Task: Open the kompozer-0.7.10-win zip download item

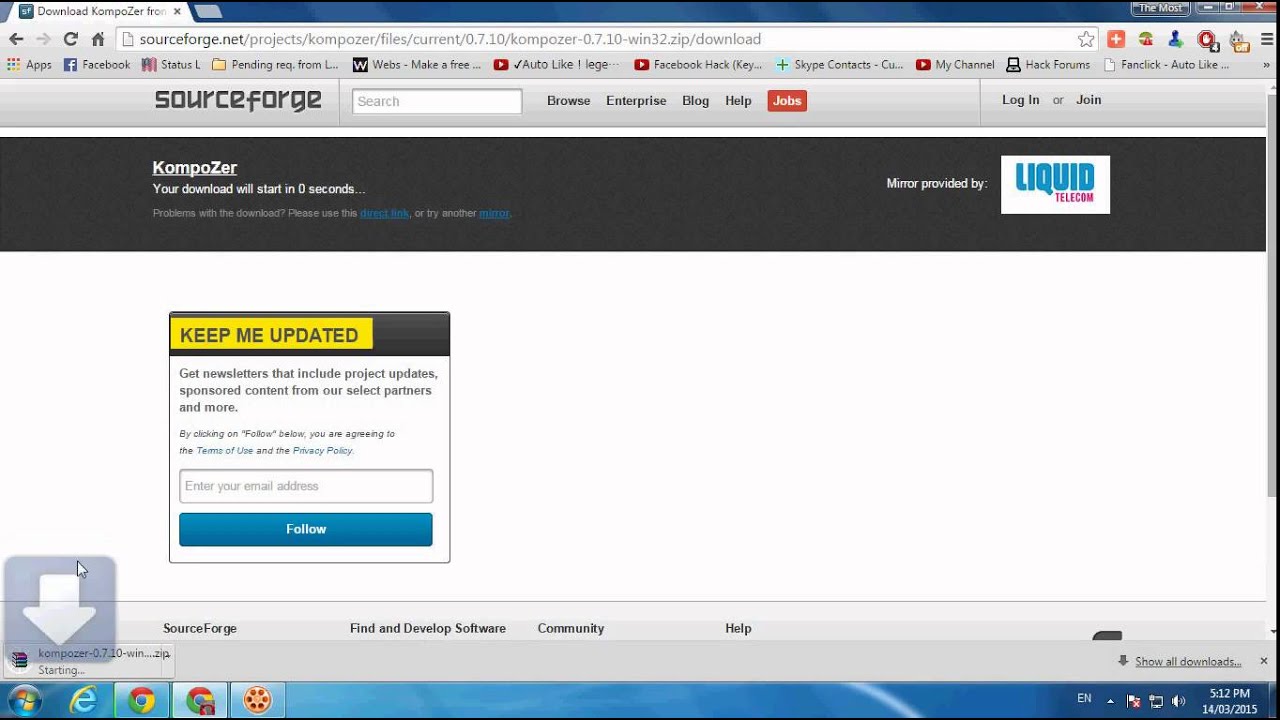Action: (x=90, y=661)
